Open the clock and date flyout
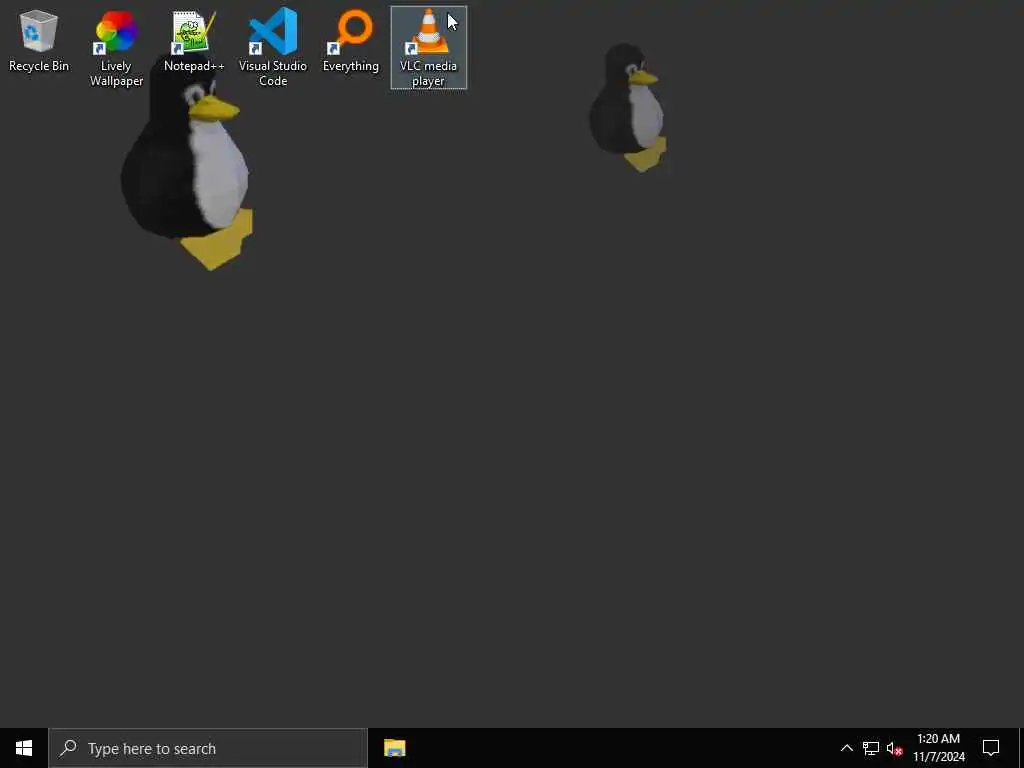 click(x=938, y=748)
